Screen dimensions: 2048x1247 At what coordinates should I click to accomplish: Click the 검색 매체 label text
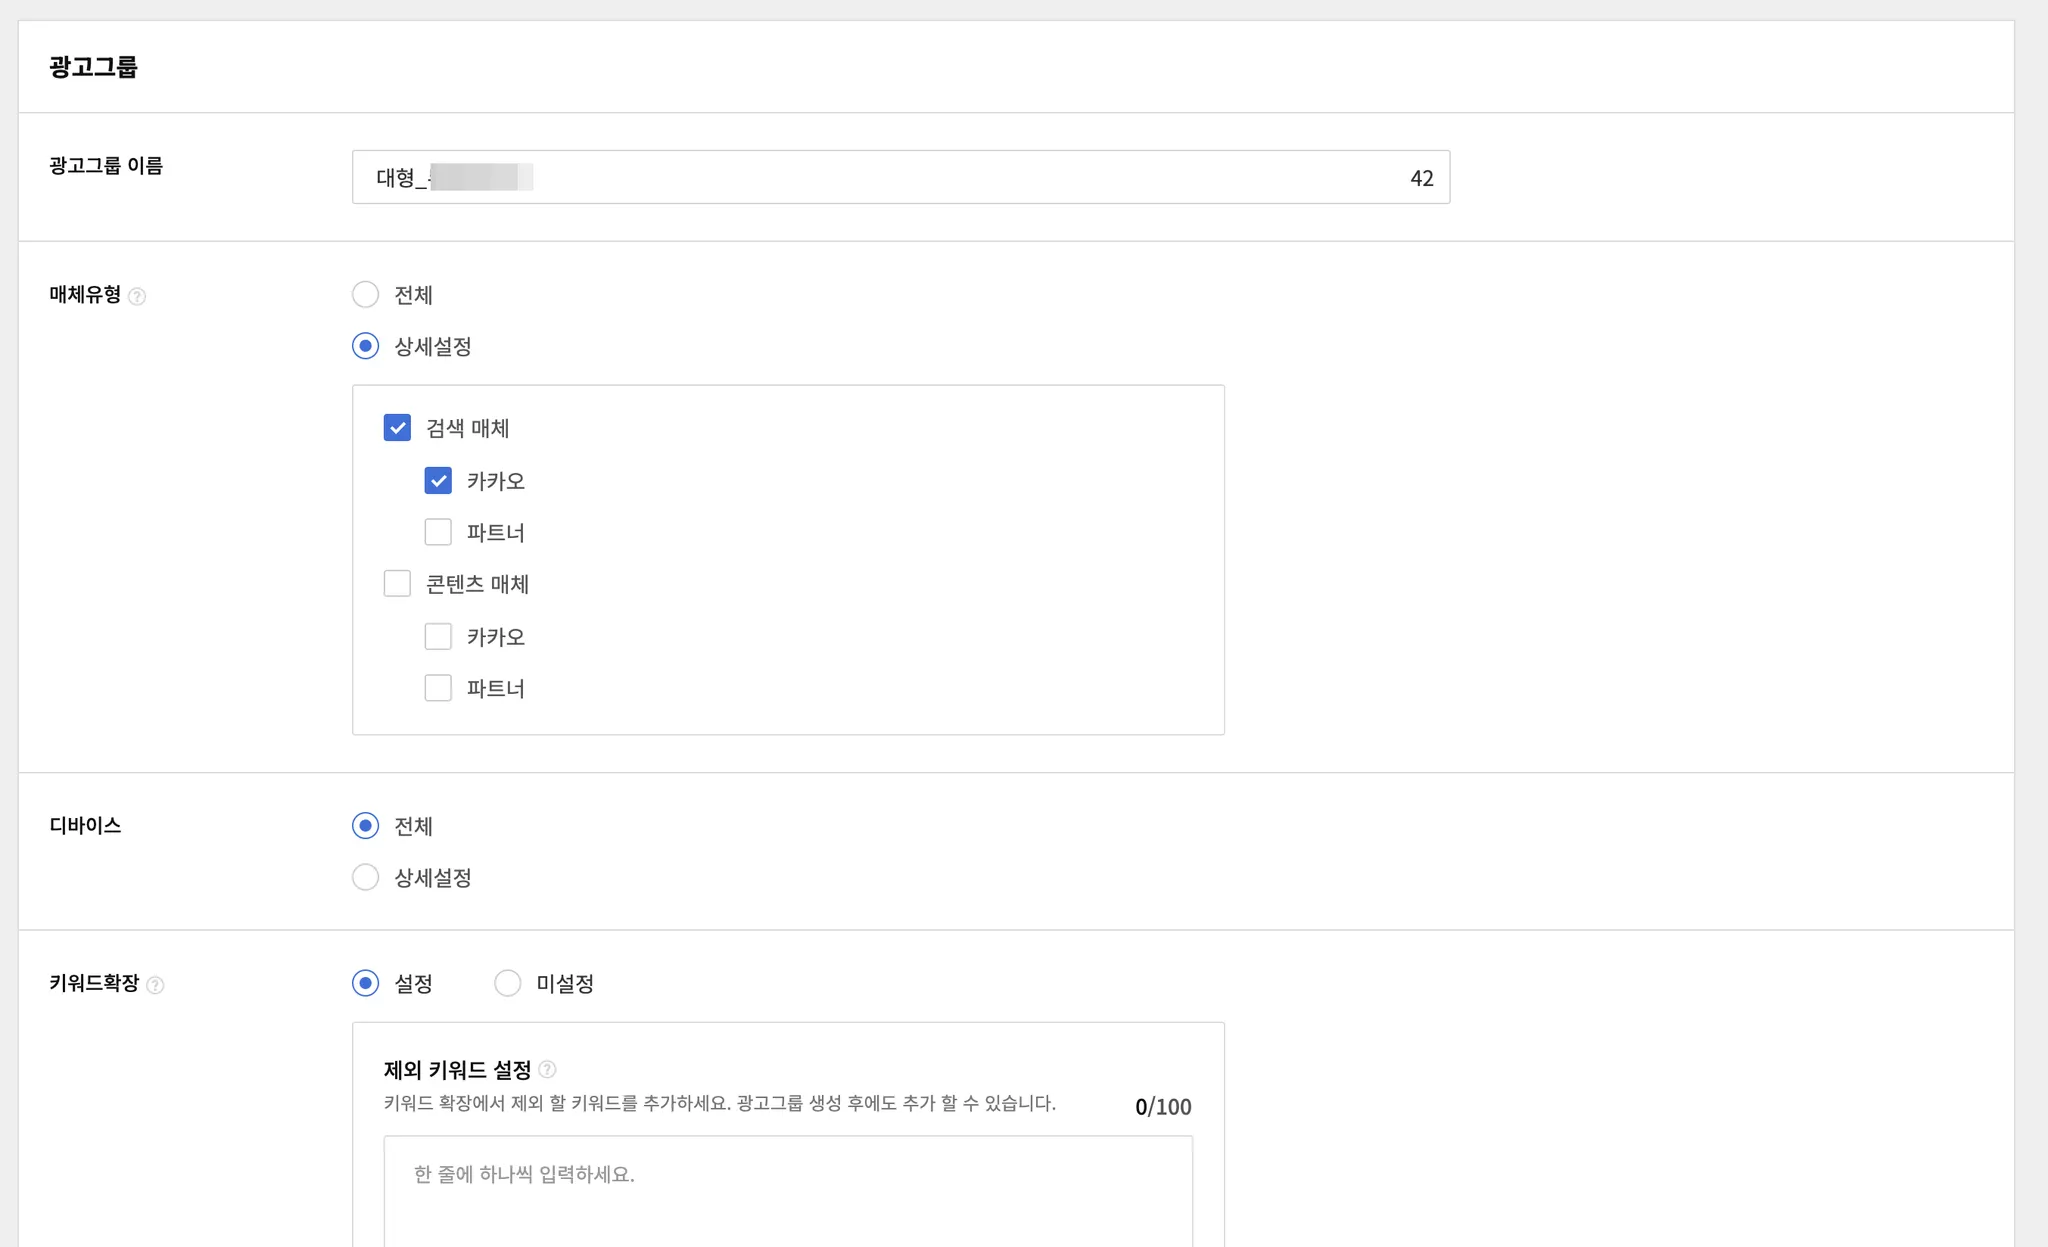[x=467, y=429]
